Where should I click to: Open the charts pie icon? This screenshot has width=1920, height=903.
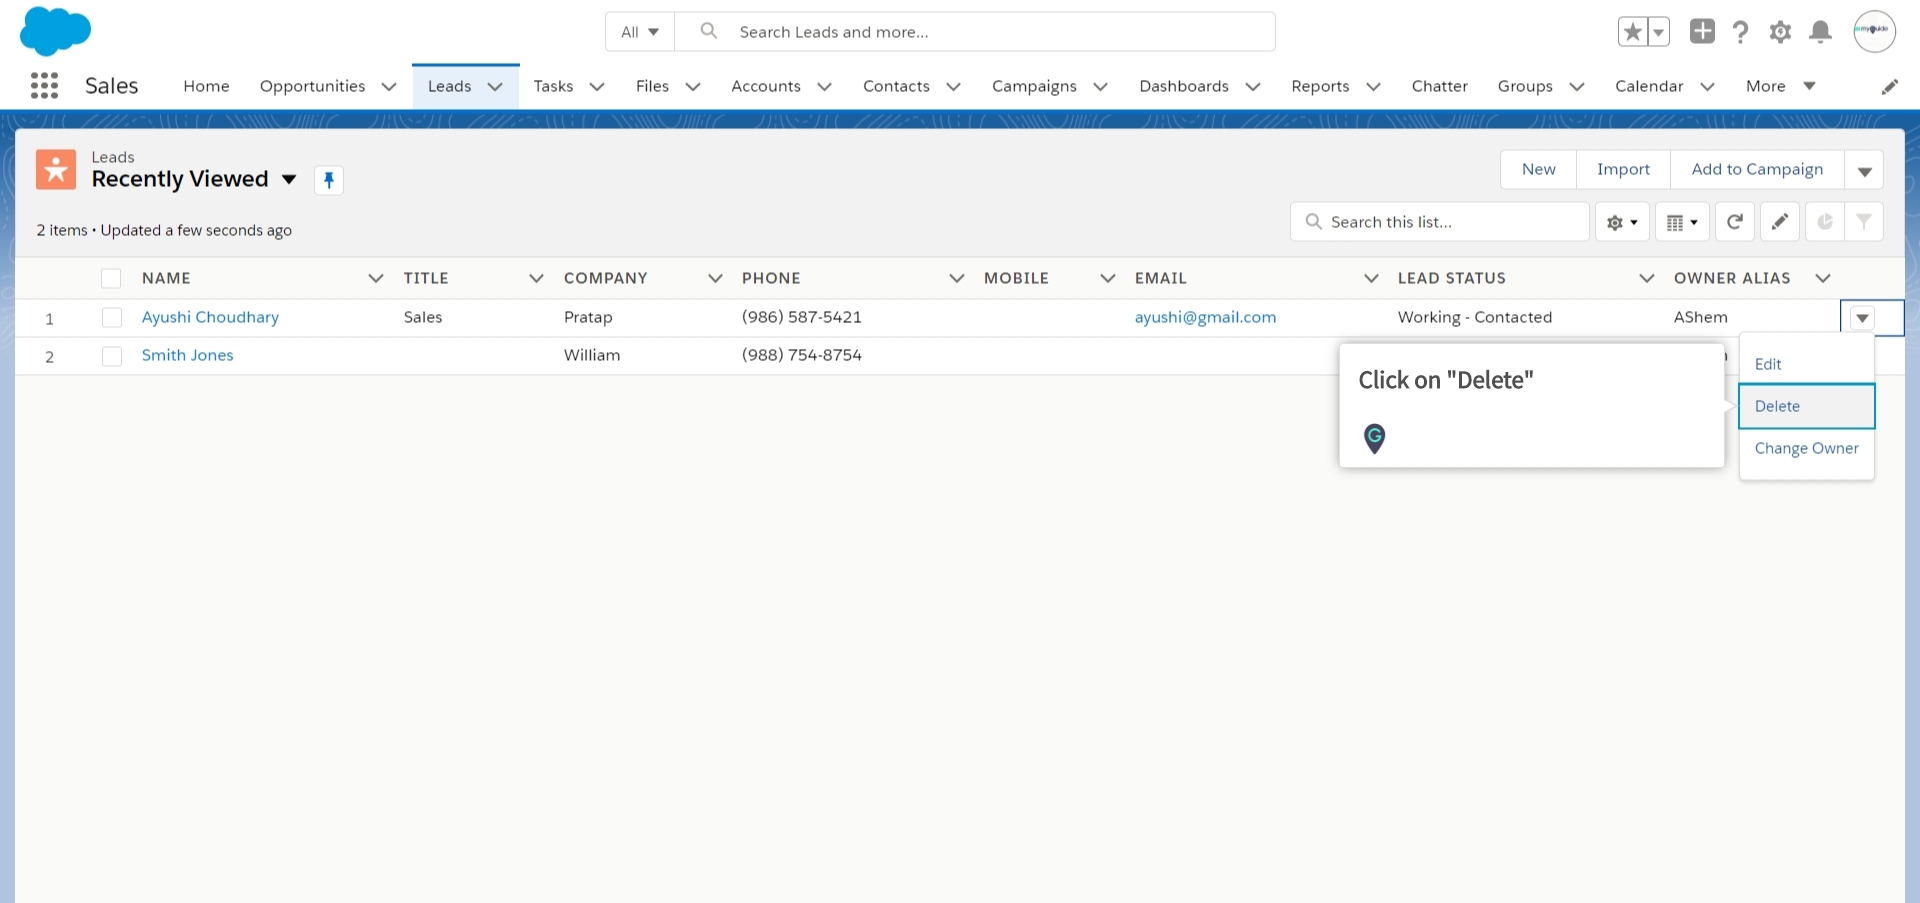[x=1824, y=221]
